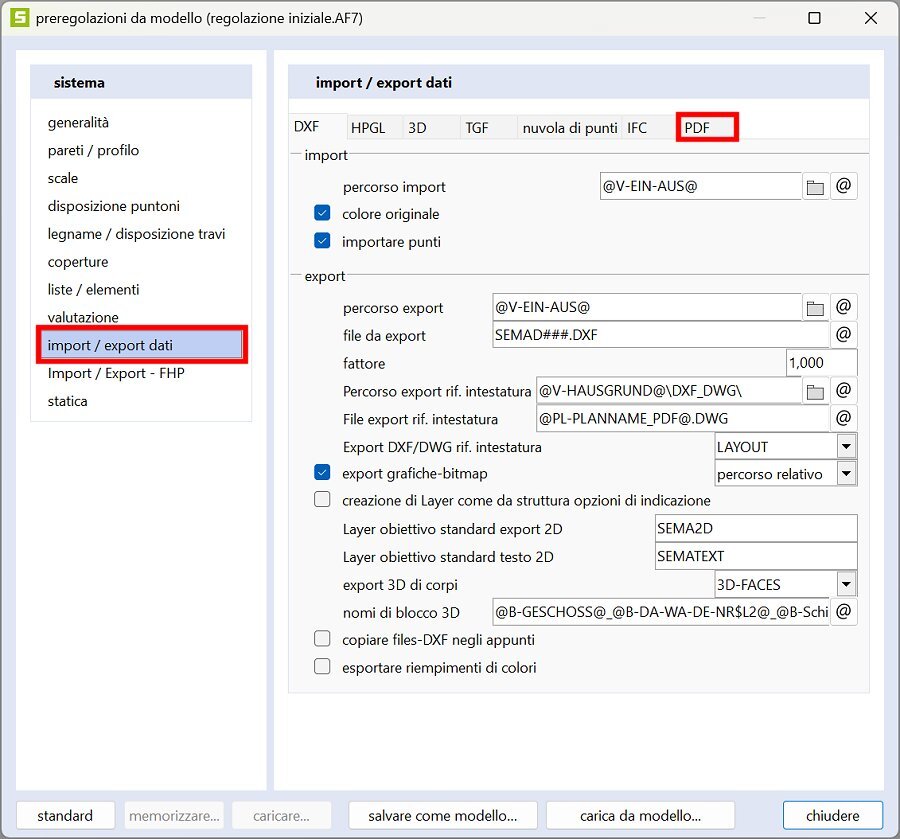Select statica in the sistema list
Screen dimensions: 900x839
[68, 401]
